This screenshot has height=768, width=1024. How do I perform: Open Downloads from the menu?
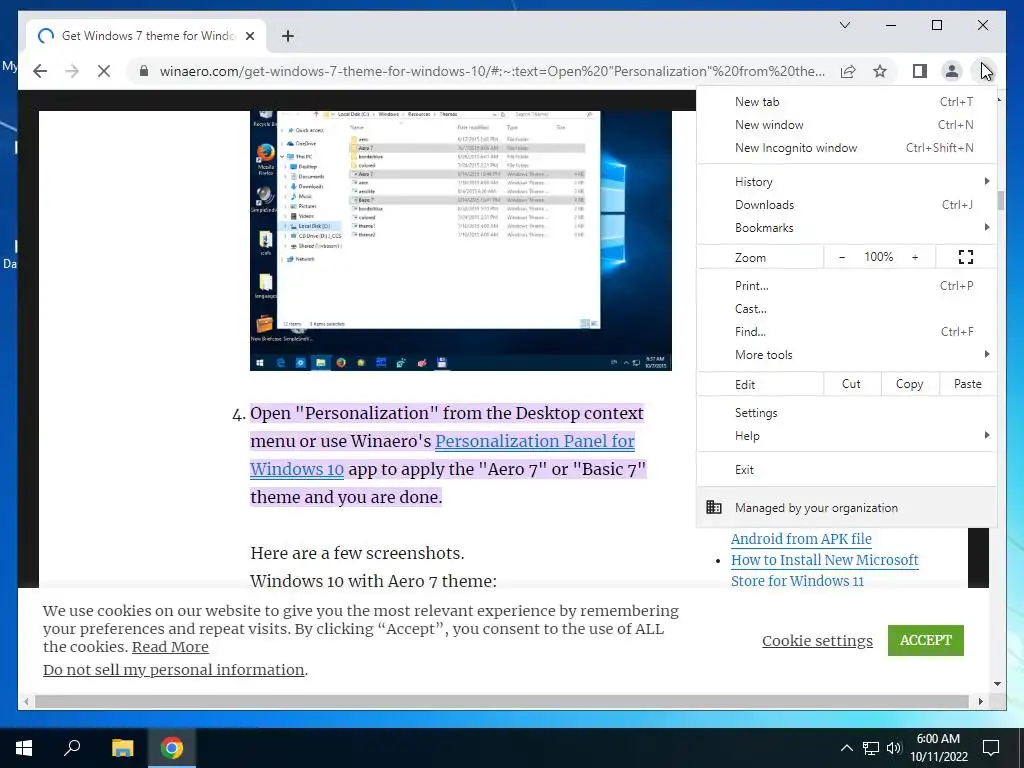[846, 204]
